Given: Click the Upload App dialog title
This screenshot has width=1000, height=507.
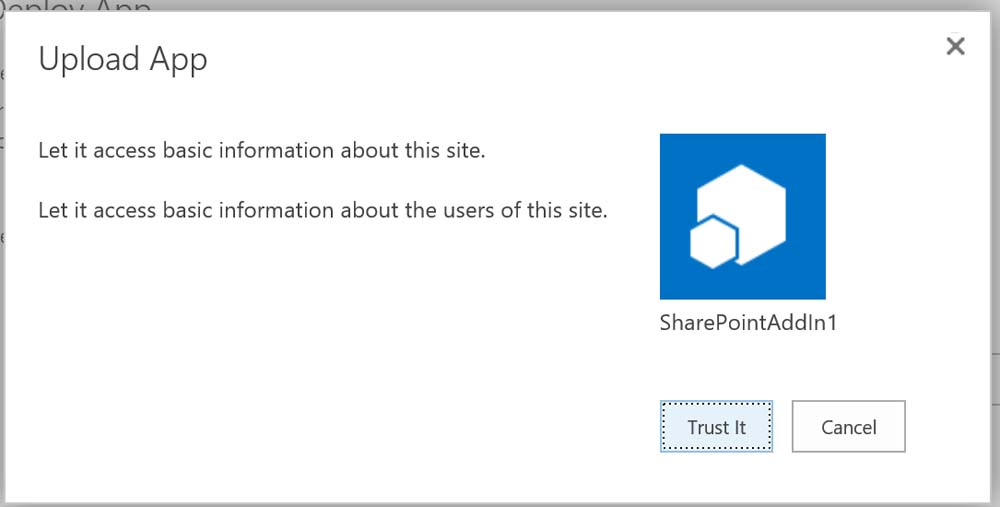Looking at the screenshot, I should click(x=122, y=59).
